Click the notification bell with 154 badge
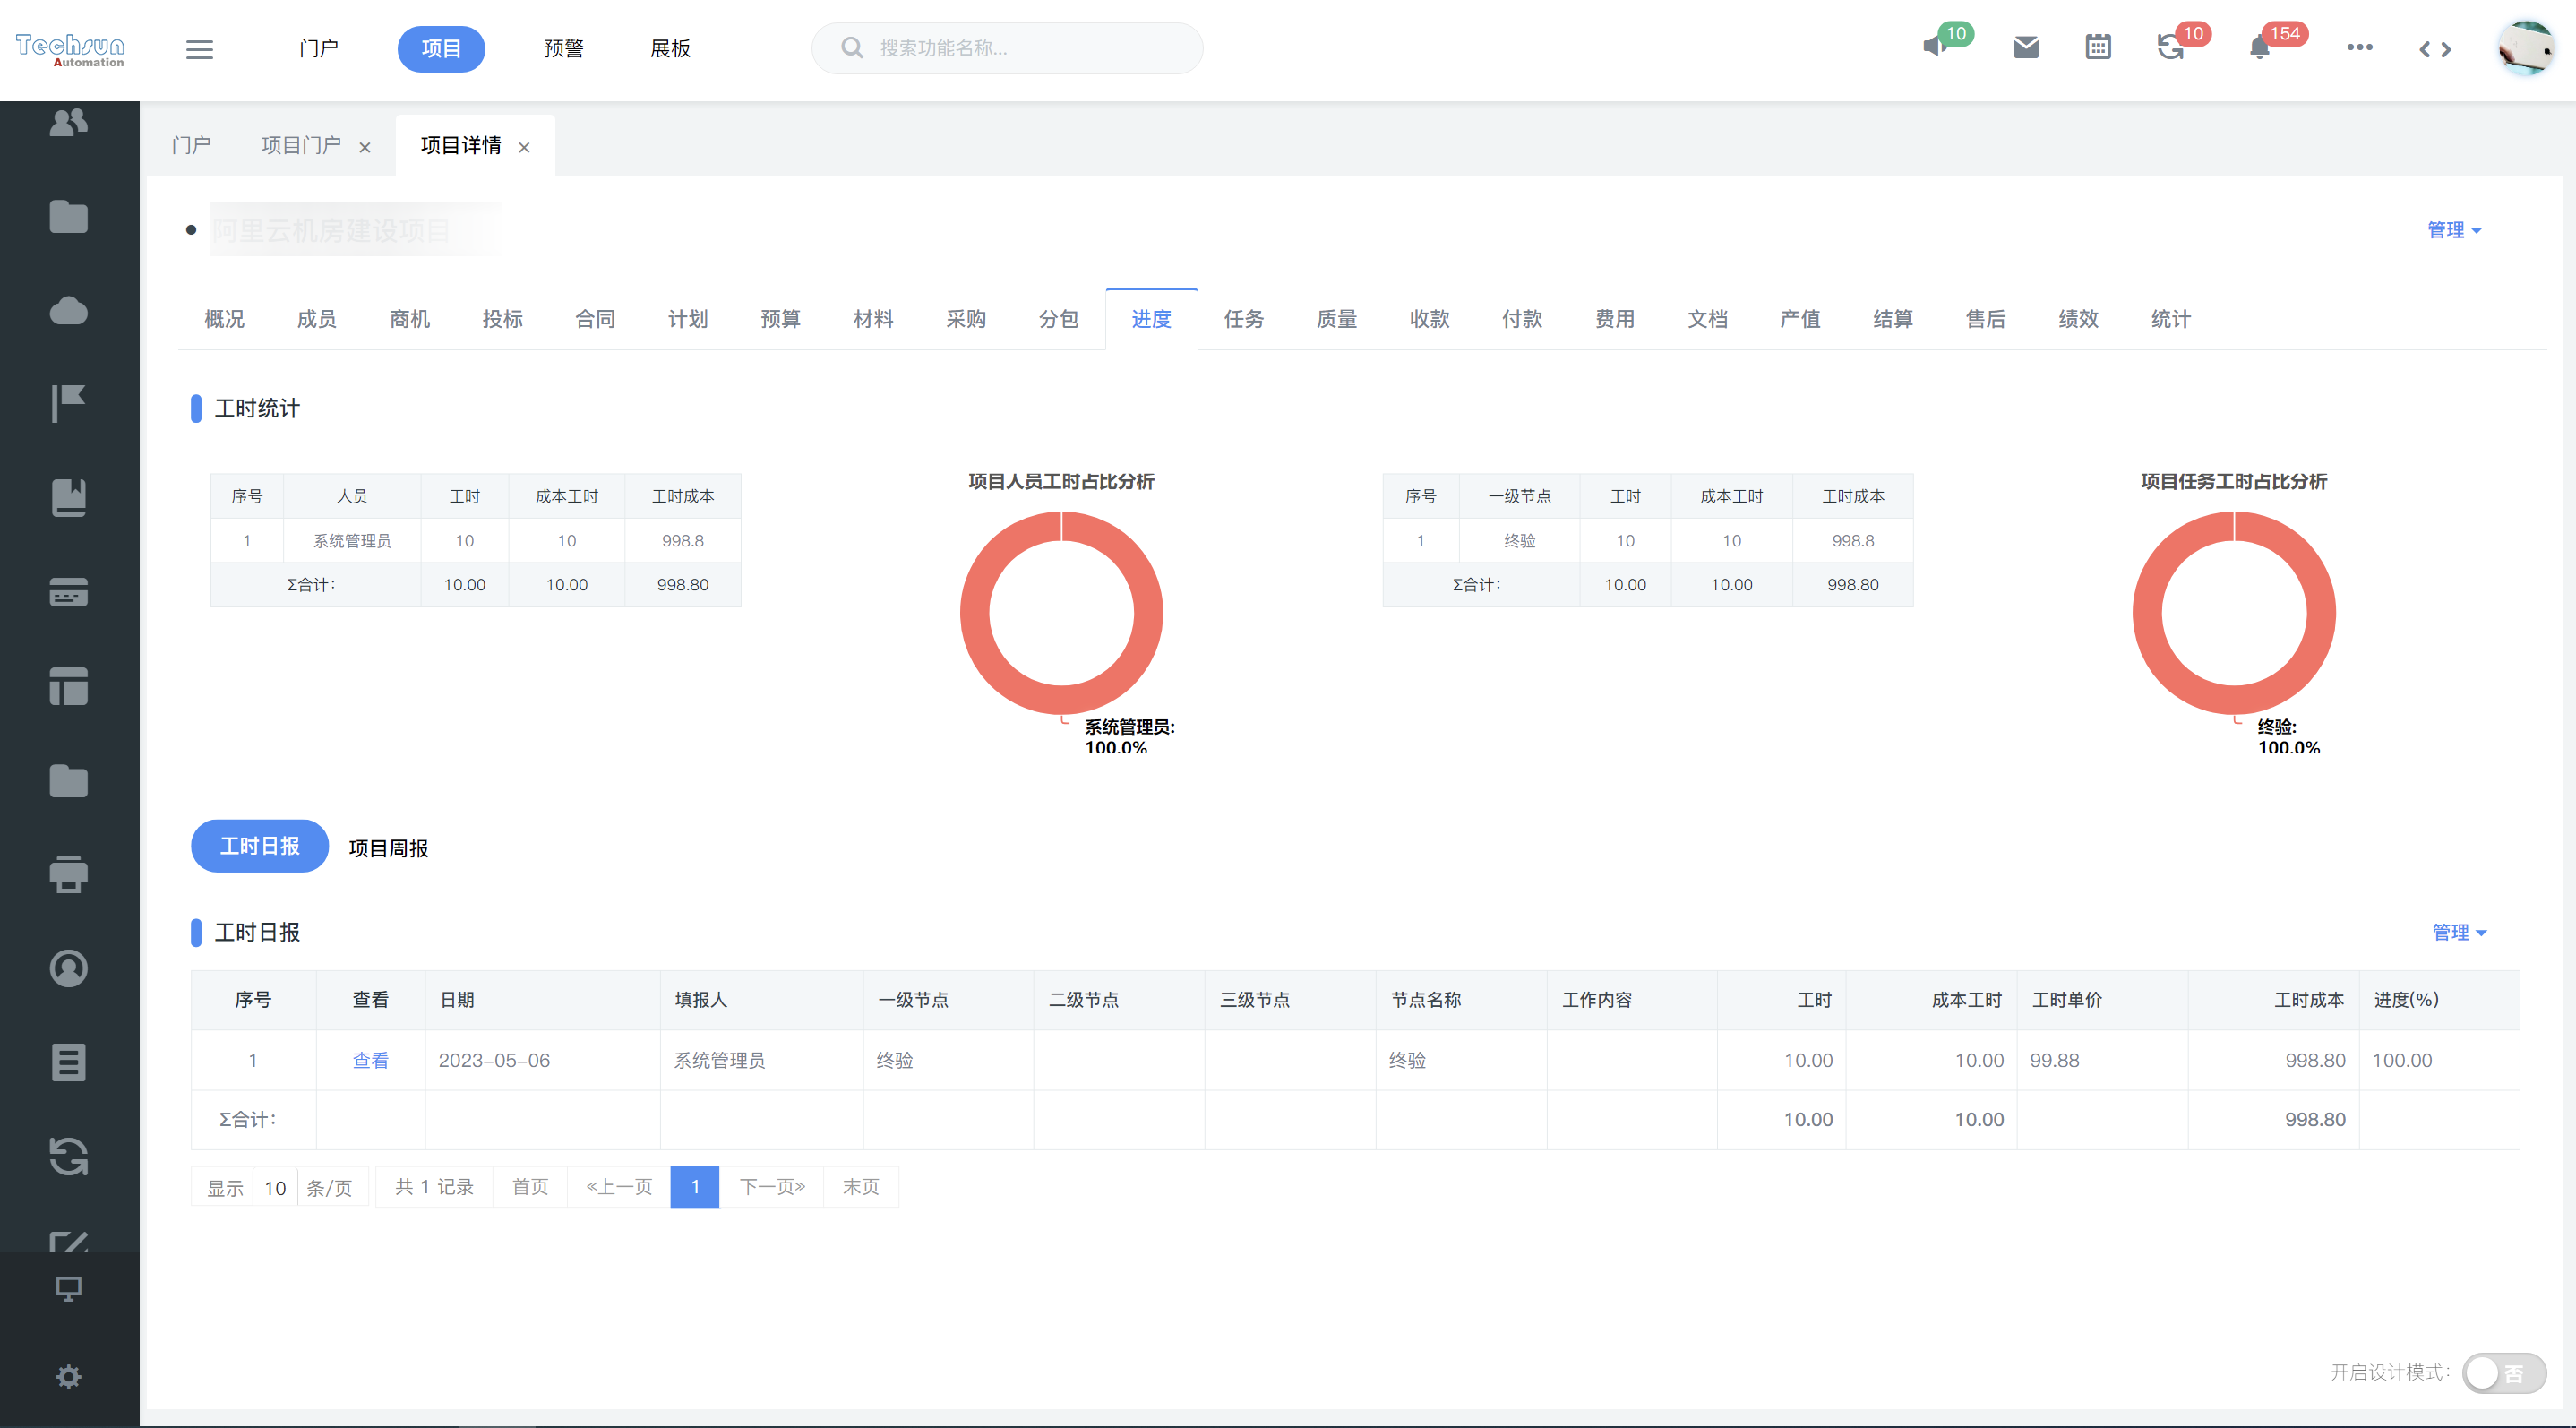The height and width of the screenshot is (1428, 2576). click(x=2259, y=47)
